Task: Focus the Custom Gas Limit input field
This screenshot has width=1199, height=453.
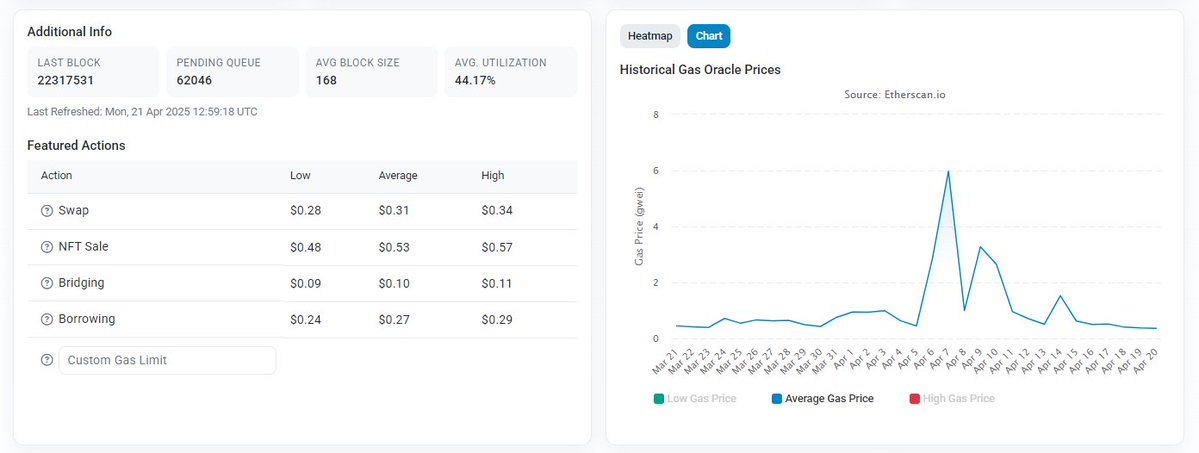Action: pyautogui.click(x=167, y=360)
